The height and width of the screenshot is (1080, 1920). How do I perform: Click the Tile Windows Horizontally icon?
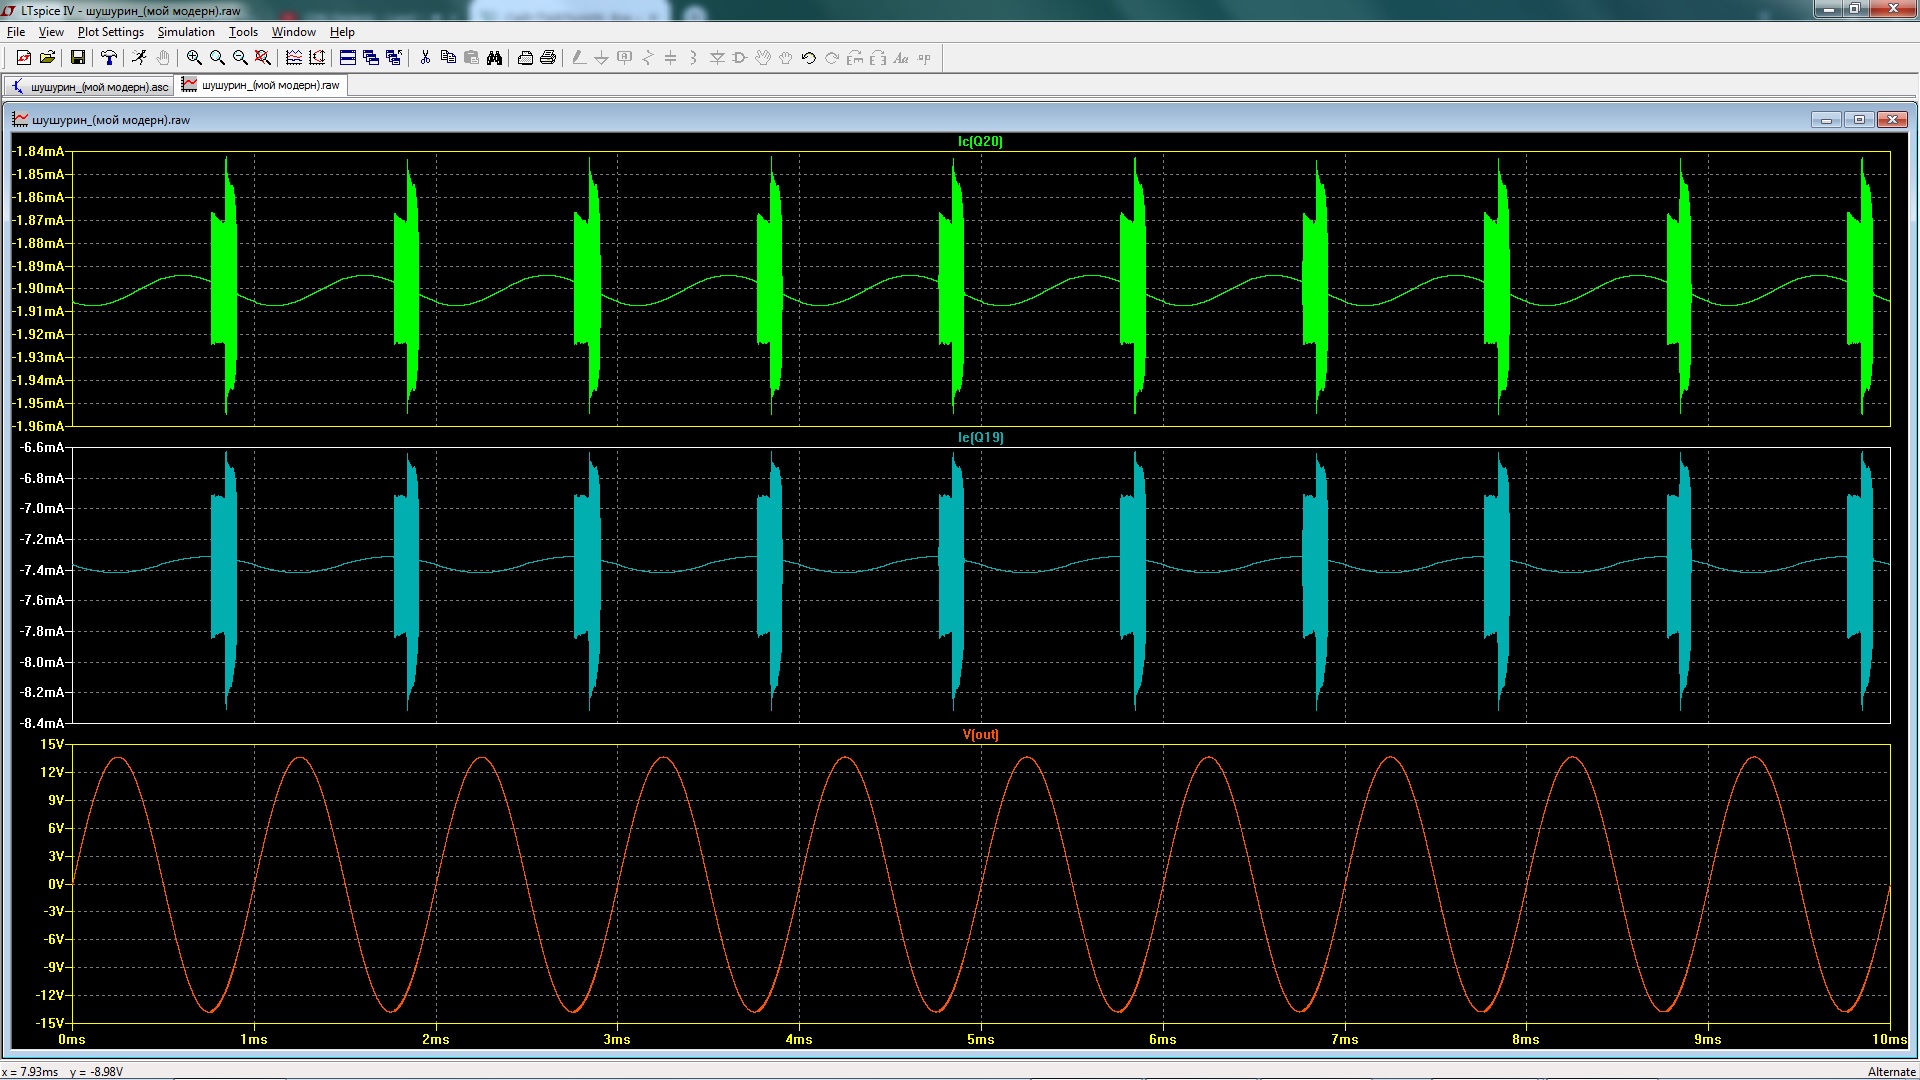point(348,57)
